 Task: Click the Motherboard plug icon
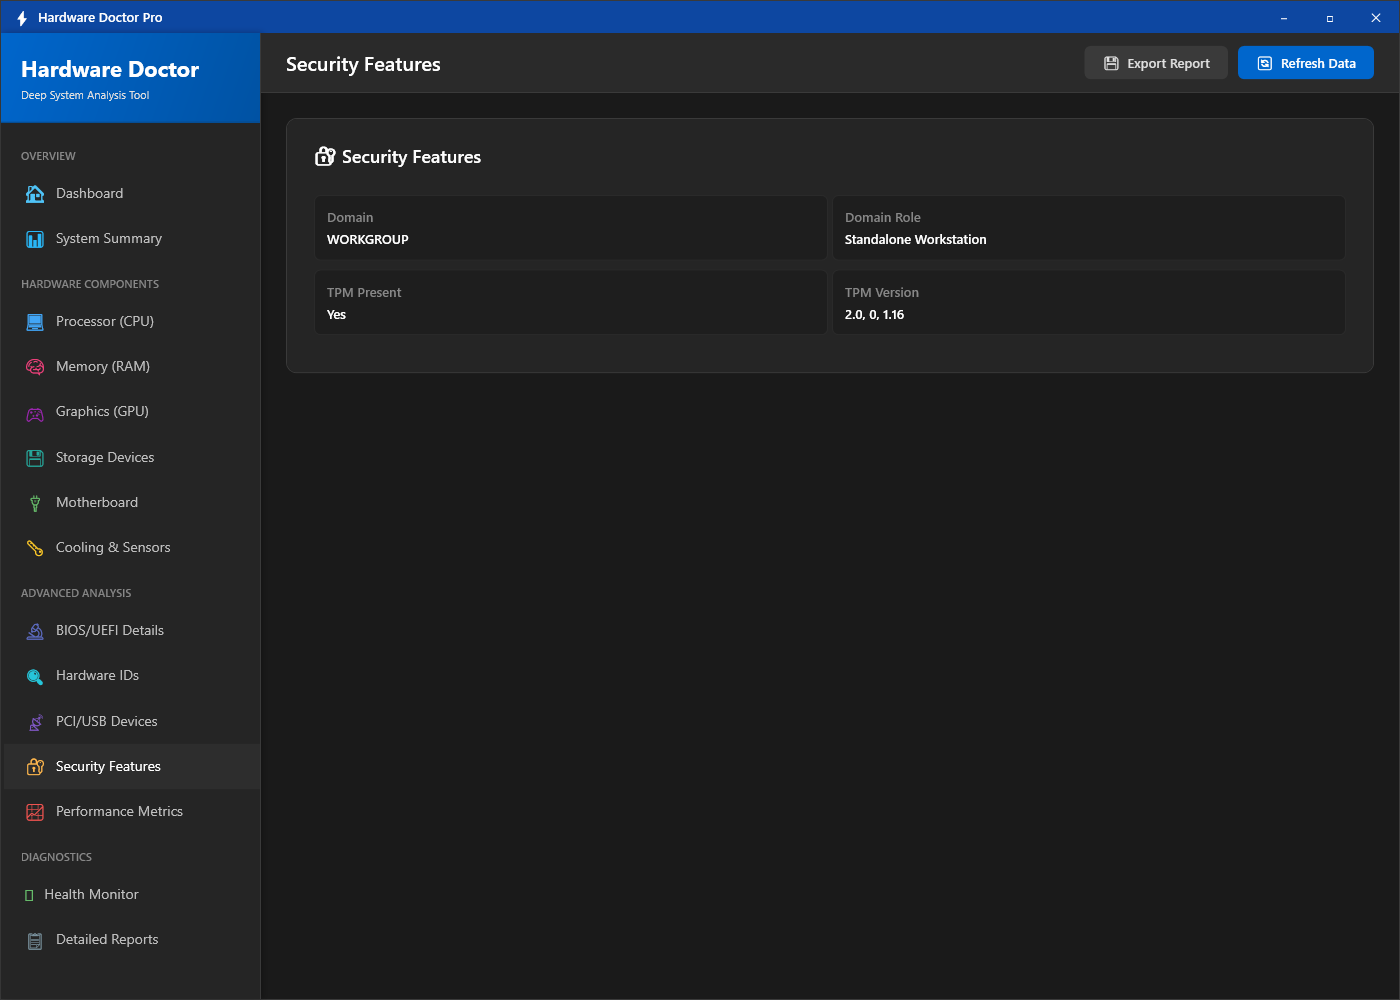(x=35, y=503)
